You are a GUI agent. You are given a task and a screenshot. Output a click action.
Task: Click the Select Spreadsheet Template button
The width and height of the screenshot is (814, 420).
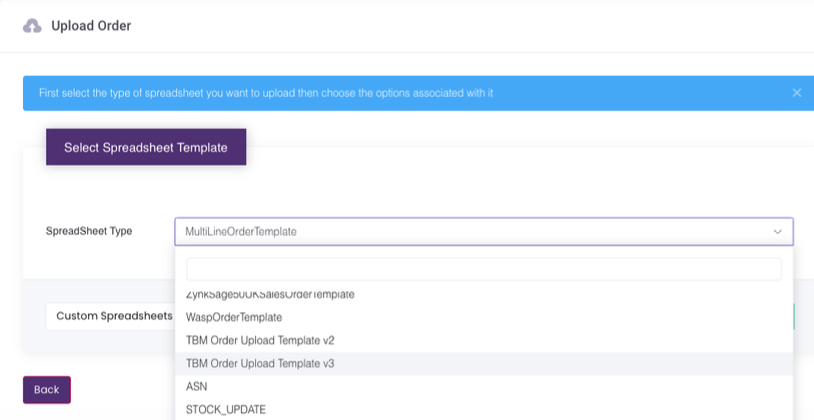point(146,147)
